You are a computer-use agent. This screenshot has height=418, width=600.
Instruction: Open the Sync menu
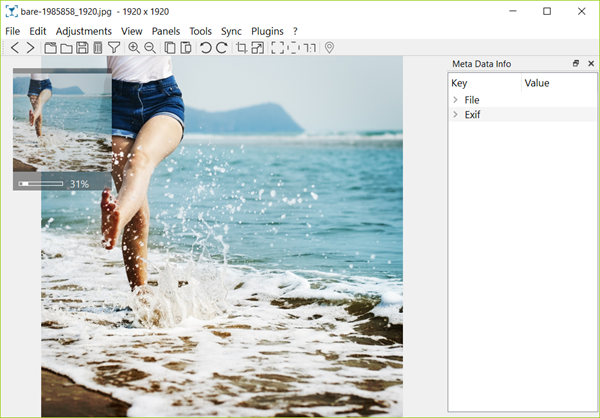tap(231, 31)
